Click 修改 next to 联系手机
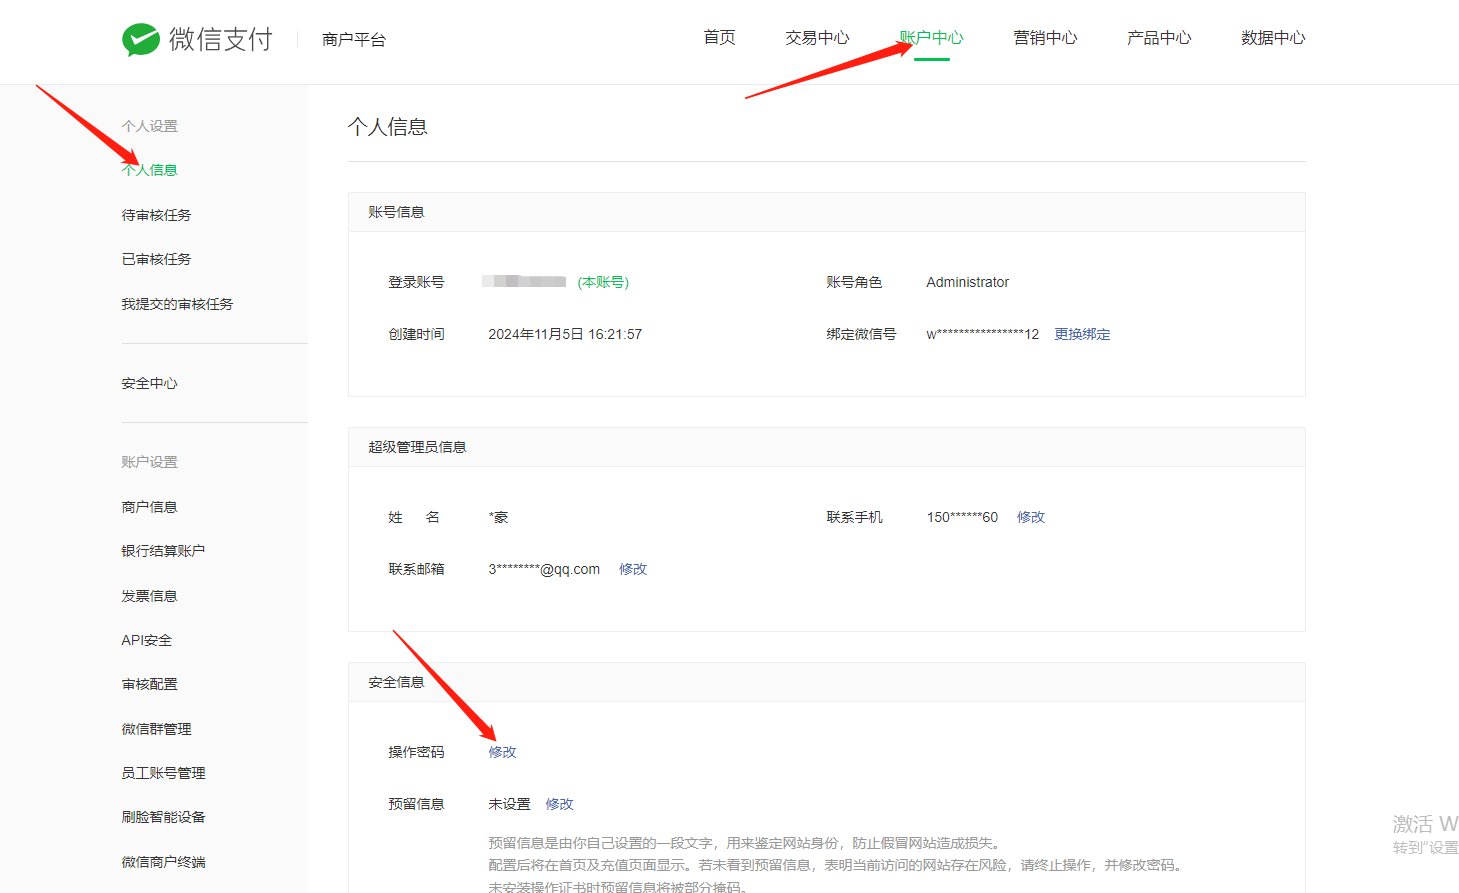 point(1031,517)
